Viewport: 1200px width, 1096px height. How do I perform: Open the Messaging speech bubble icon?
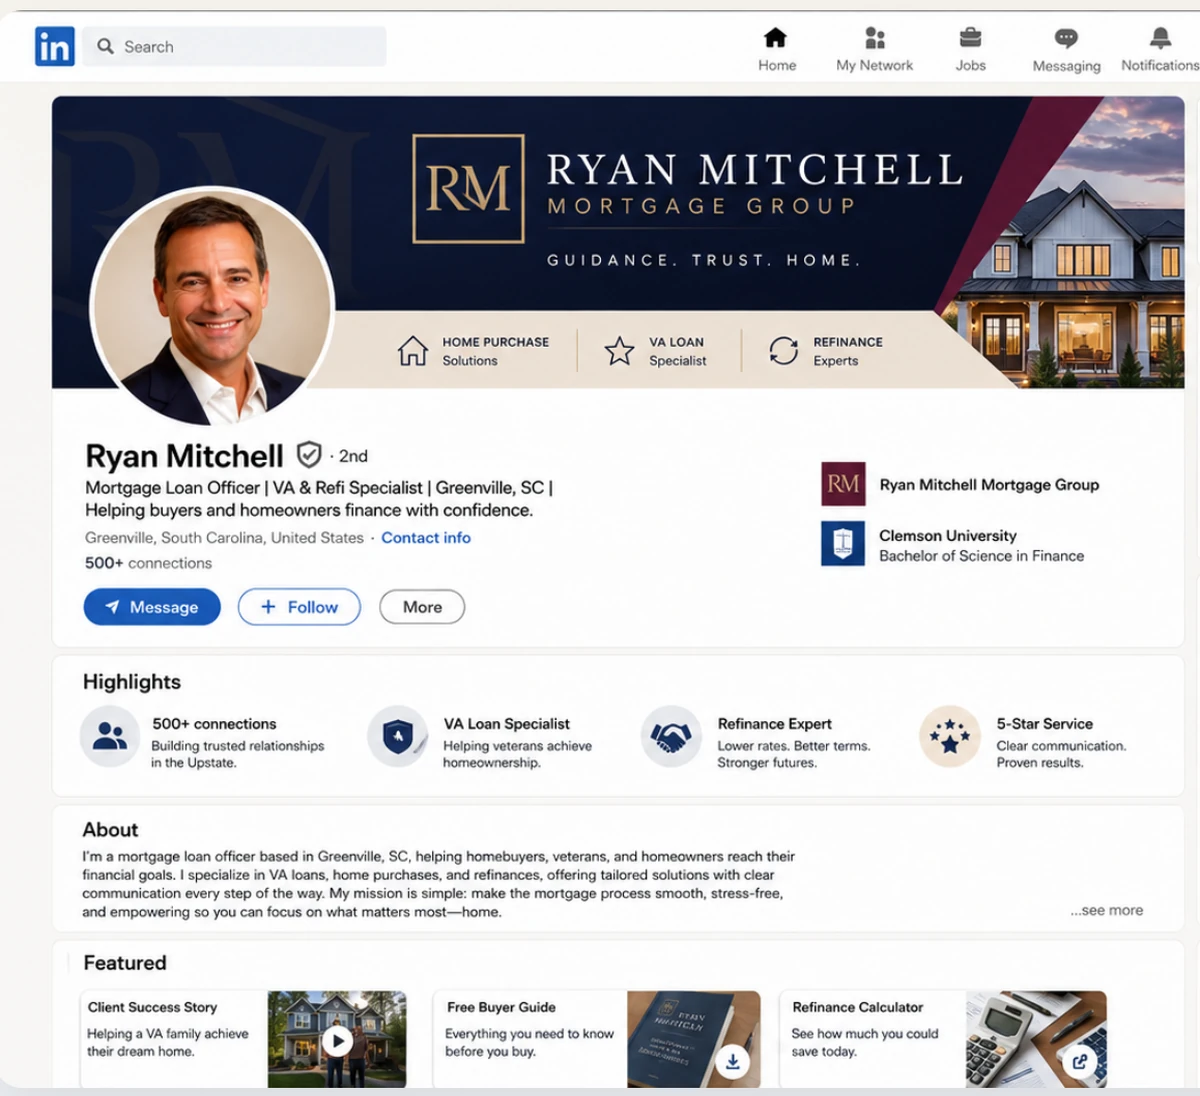[x=1066, y=39]
